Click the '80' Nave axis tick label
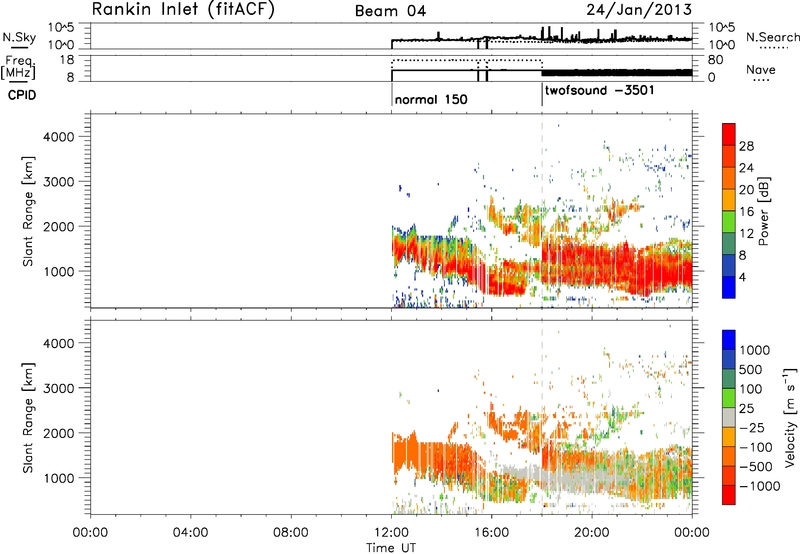The height and width of the screenshot is (554, 800). click(x=715, y=60)
